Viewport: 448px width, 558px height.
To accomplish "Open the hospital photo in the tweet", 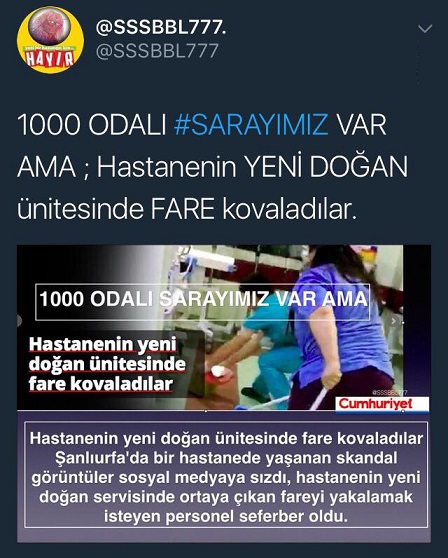I will click(x=224, y=327).
